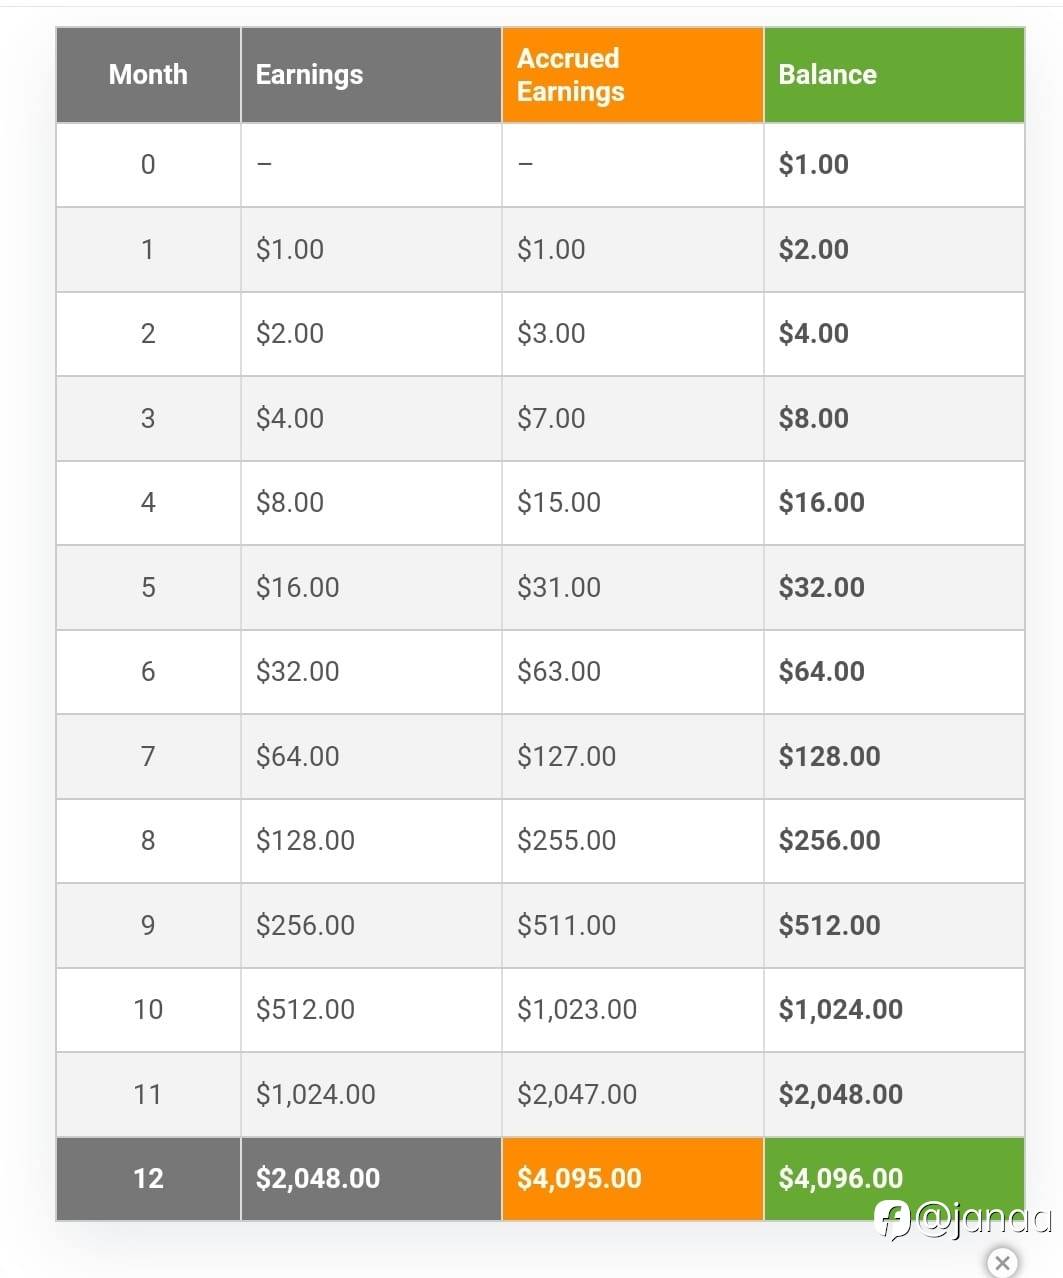Click the Month column header
The width and height of the screenshot is (1063, 1278).
148,75
